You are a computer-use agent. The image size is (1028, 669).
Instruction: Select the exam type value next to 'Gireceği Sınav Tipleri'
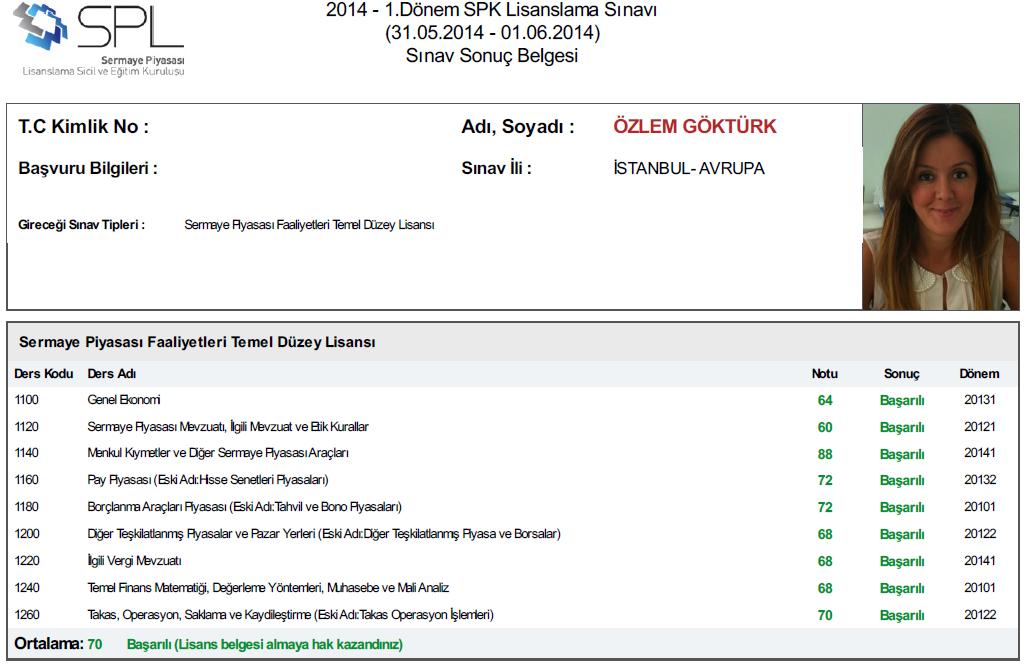click(x=309, y=225)
